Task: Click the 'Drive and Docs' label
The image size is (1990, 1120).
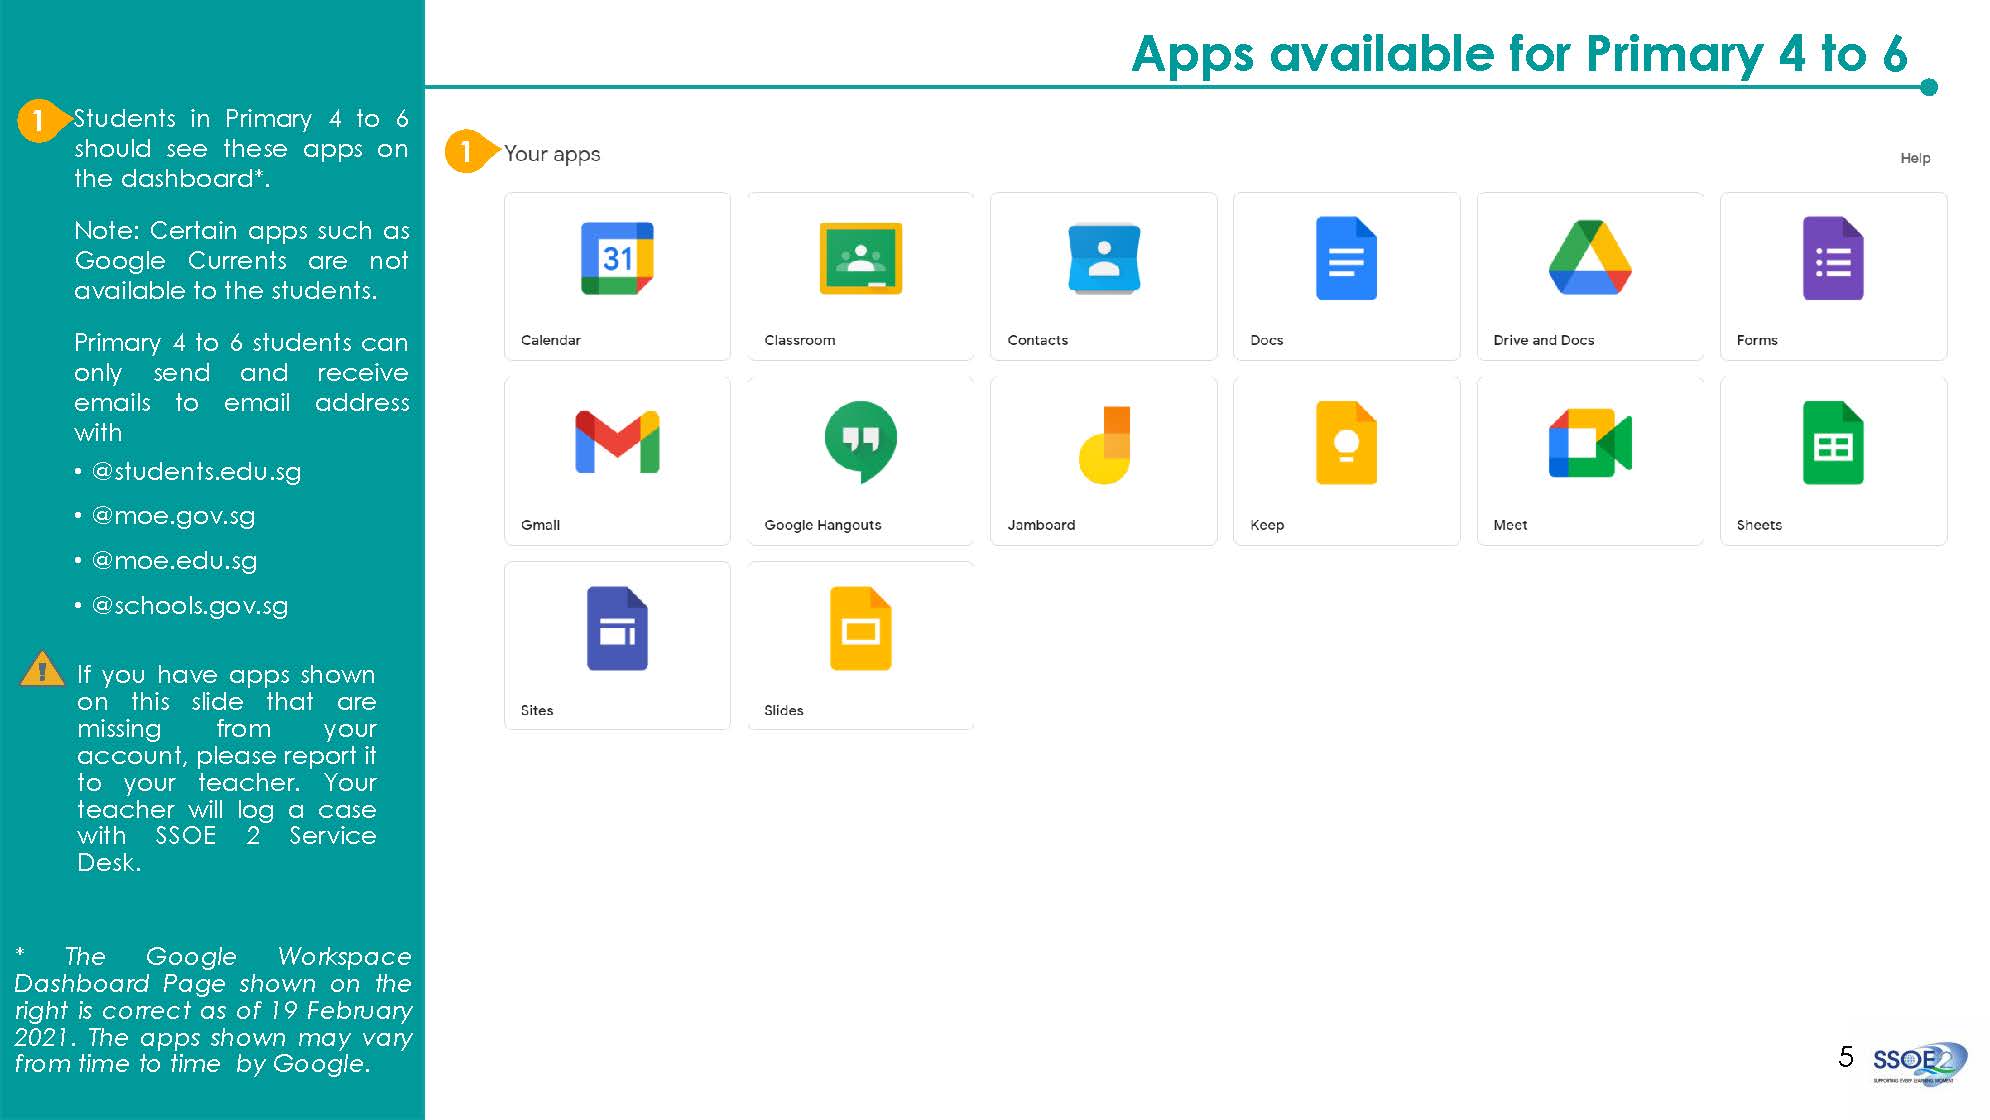Action: click(1543, 340)
